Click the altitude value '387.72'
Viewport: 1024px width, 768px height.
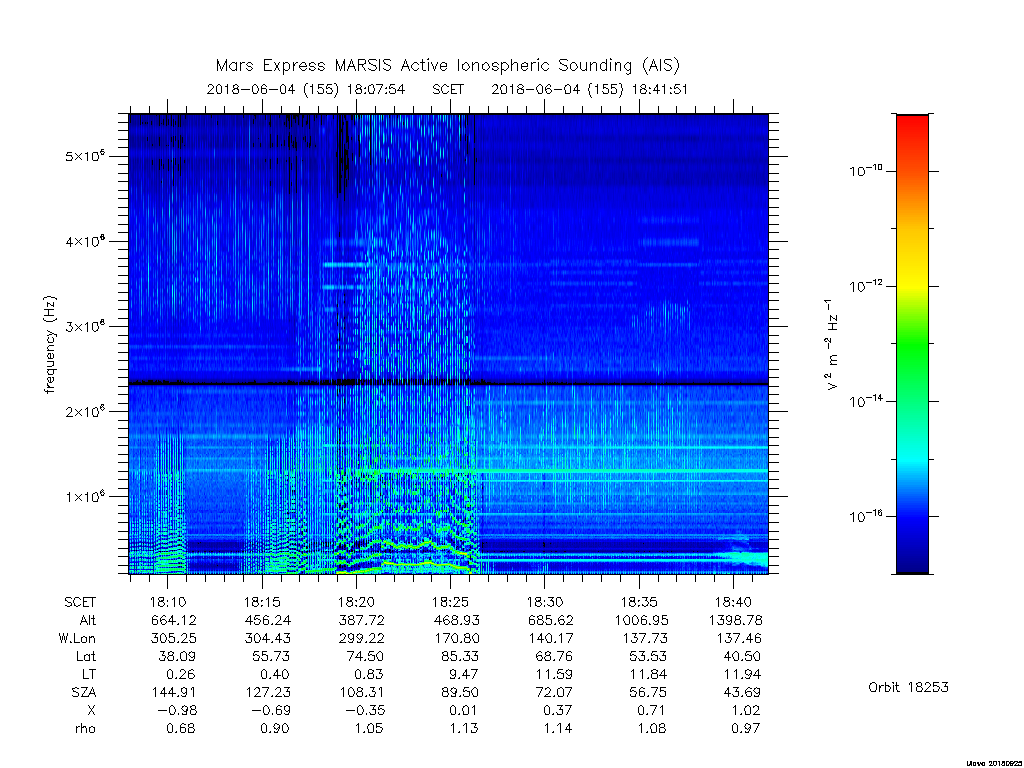coord(362,620)
